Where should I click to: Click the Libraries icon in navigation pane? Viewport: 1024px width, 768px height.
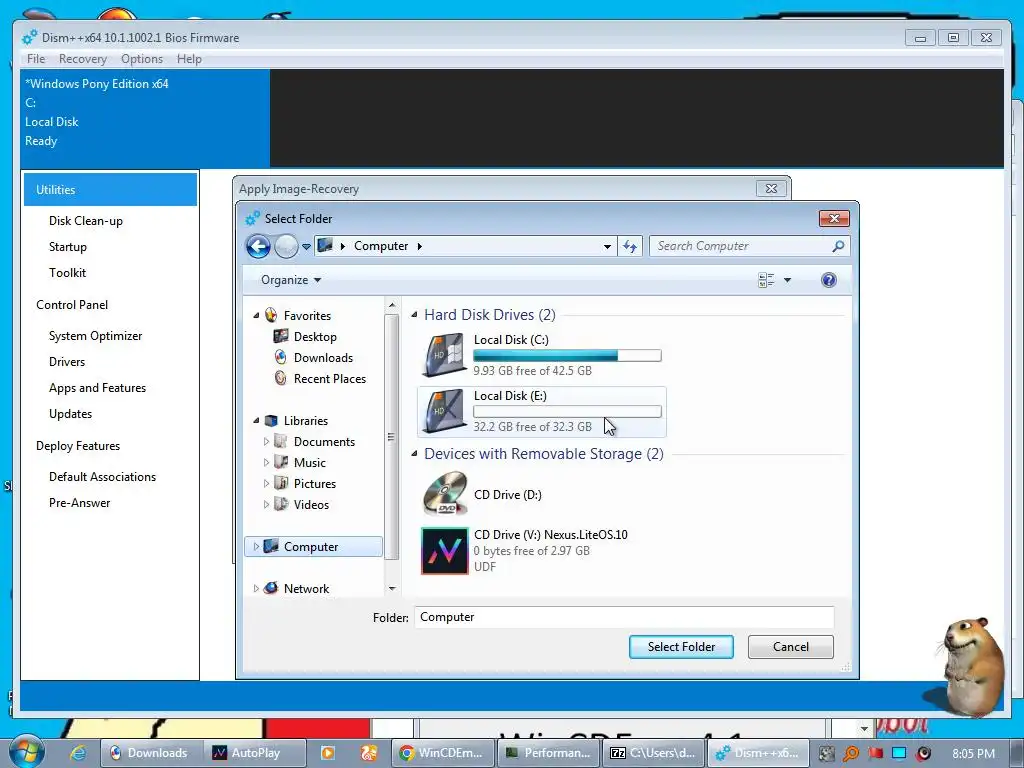[271, 421]
